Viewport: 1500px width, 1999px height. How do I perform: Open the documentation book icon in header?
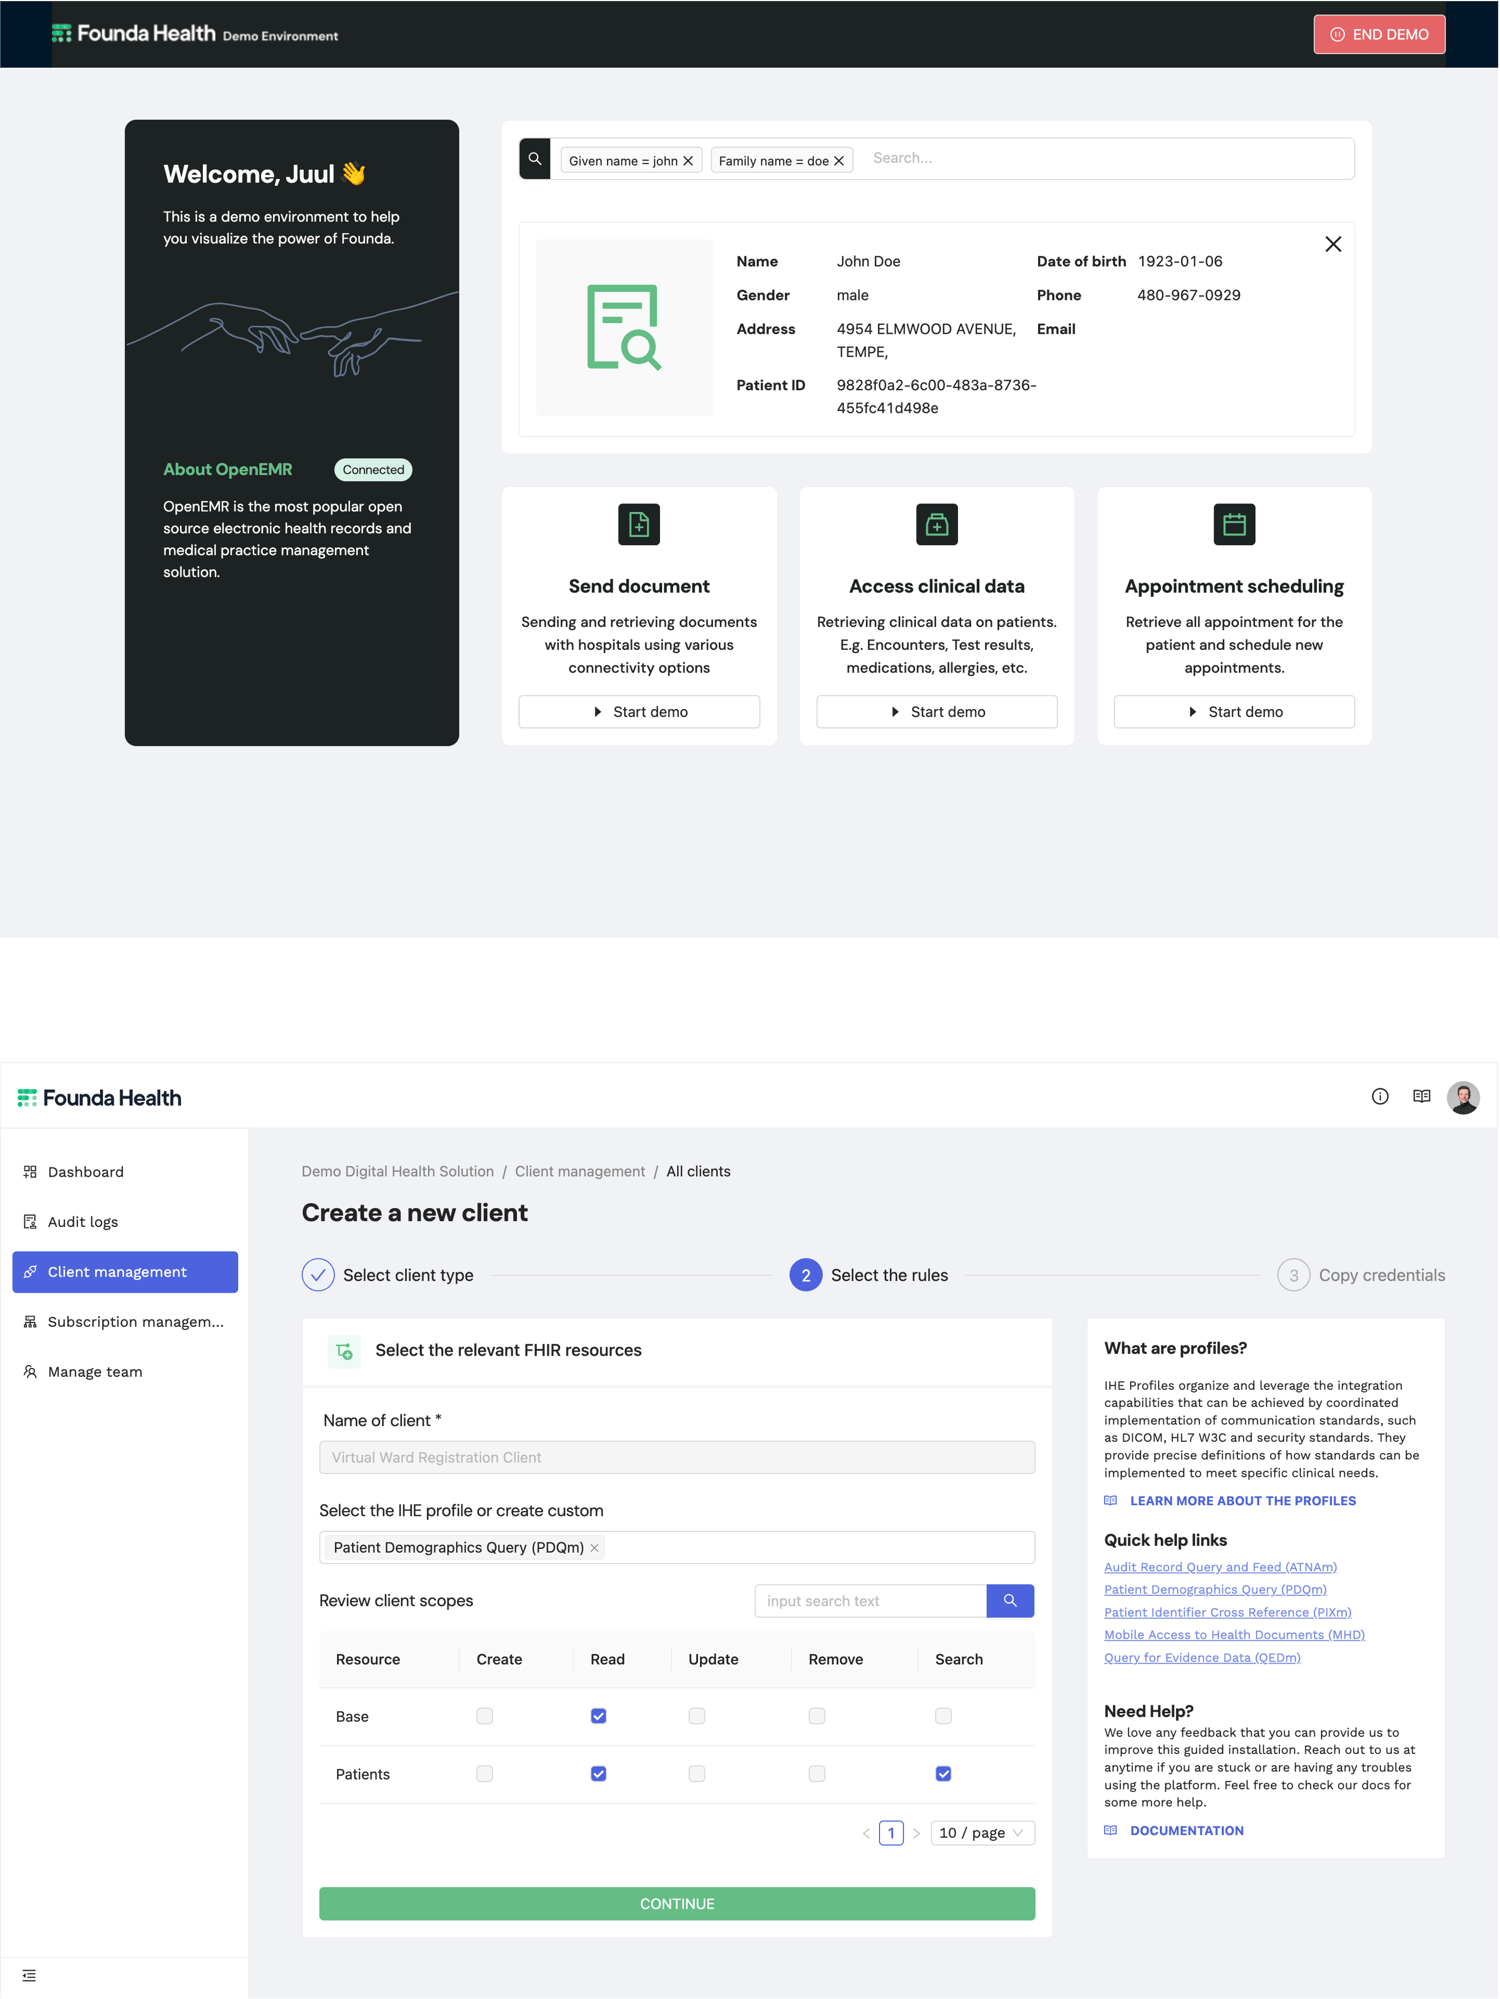coord(1422,1097)
